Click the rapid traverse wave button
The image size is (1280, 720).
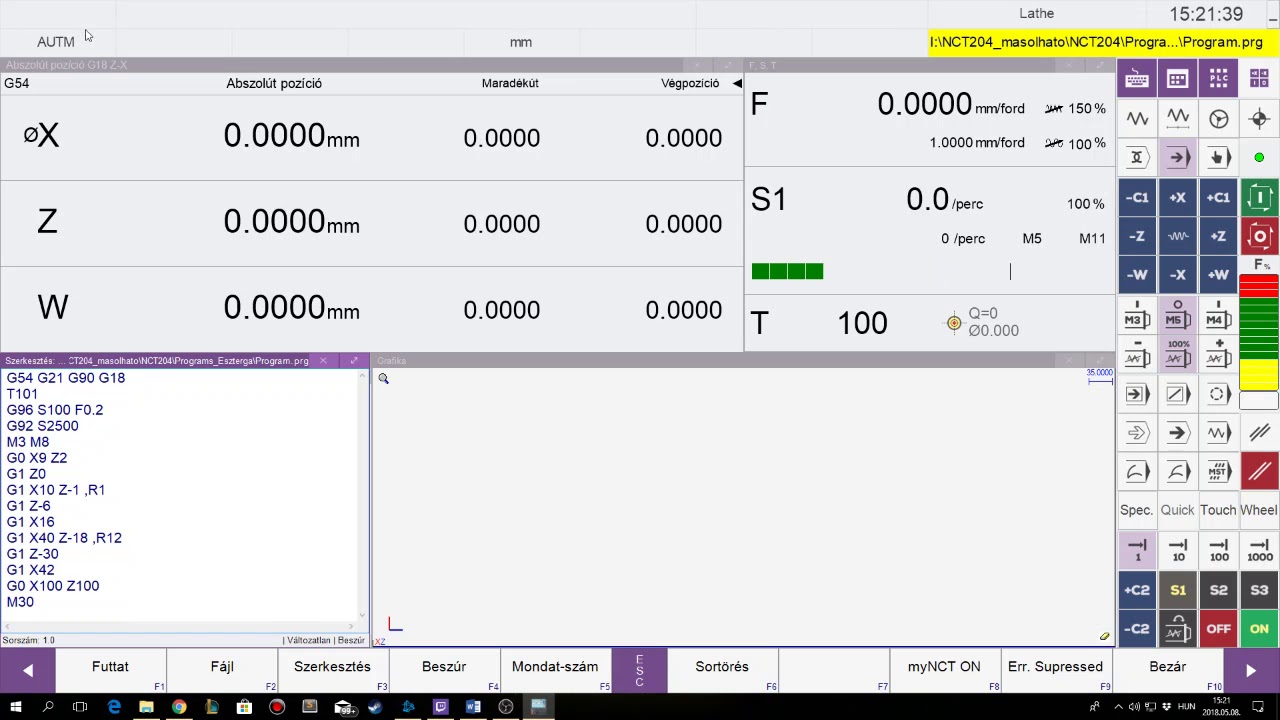pyautogui.click(x=1178, y=236)
